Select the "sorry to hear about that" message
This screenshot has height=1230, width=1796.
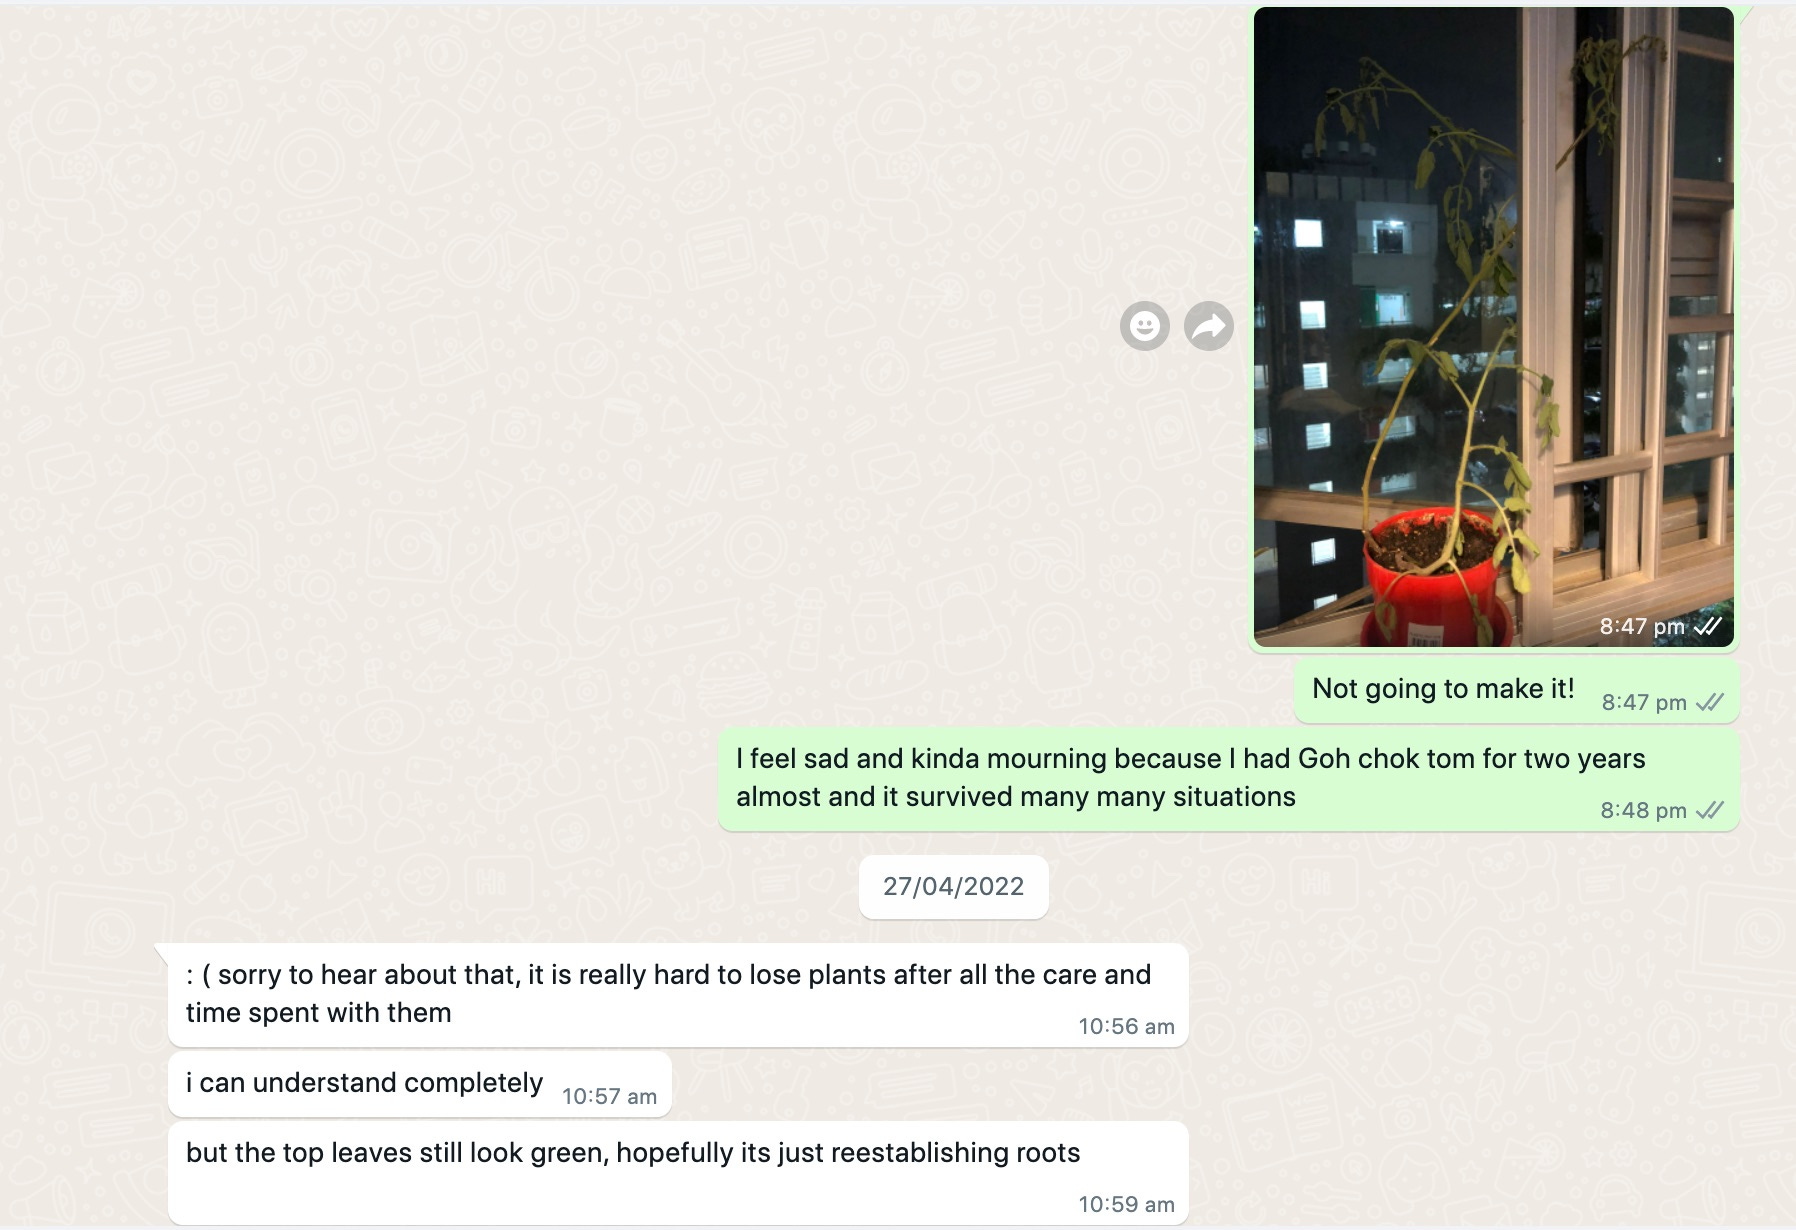pyautogui.click(x=678, y=995)
